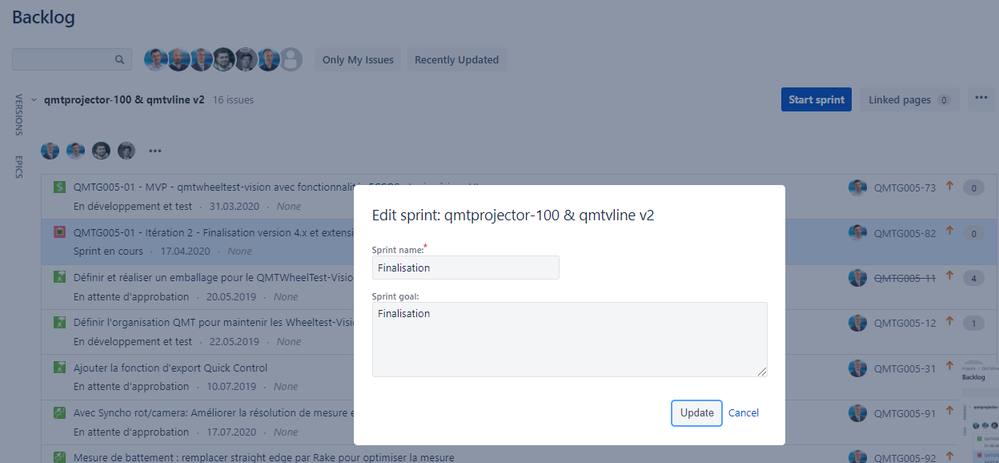Image resolution: width=999 pixels, height=463 pixels.
Task: Click assignee avatar on QMTG005-73 row
Action: point(858,187)
